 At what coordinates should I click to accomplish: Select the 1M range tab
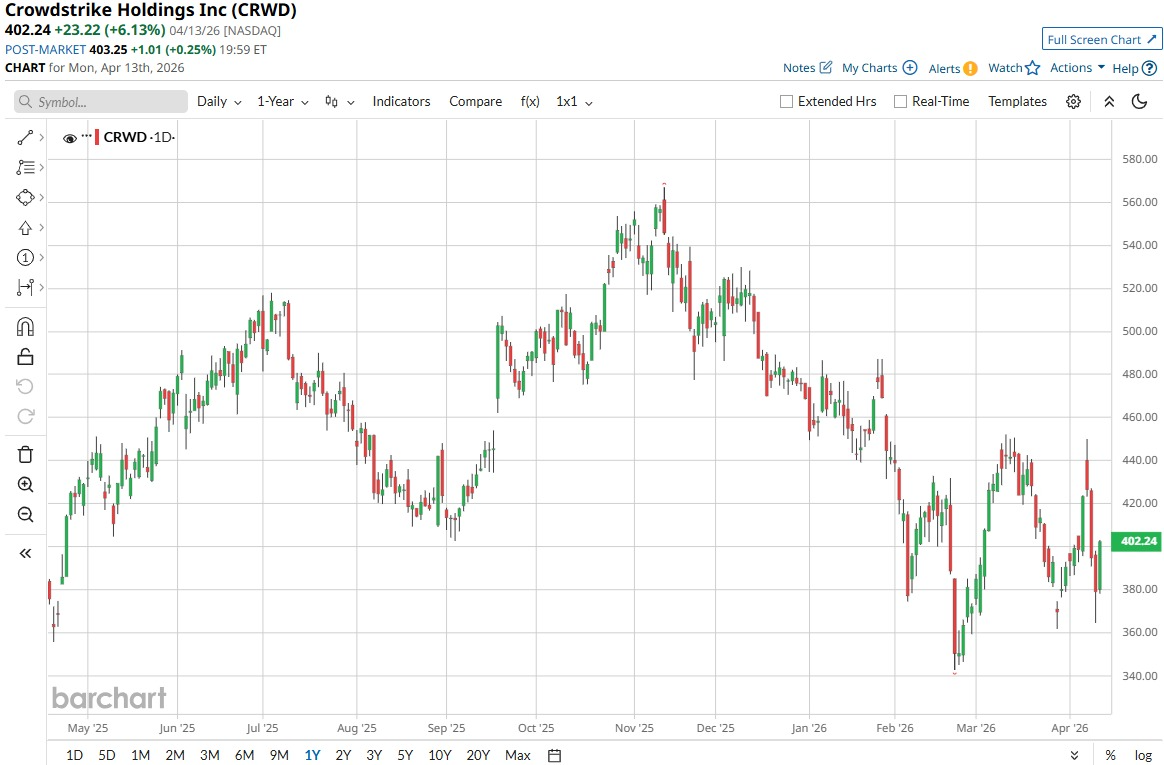coord(140,755)
